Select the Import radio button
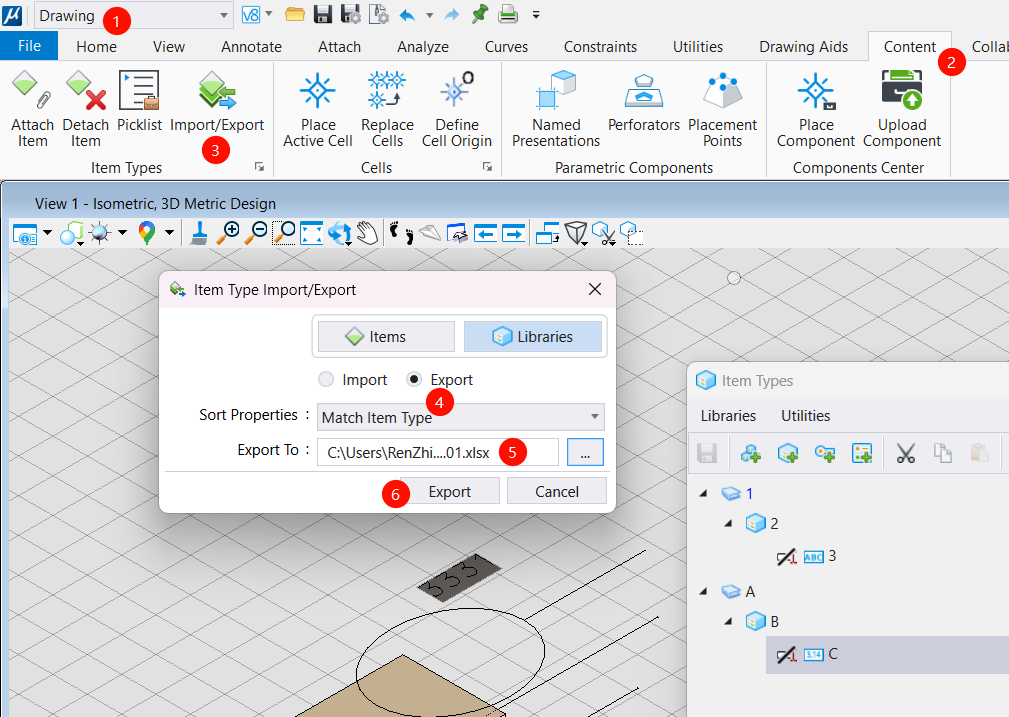 point(326,380)
